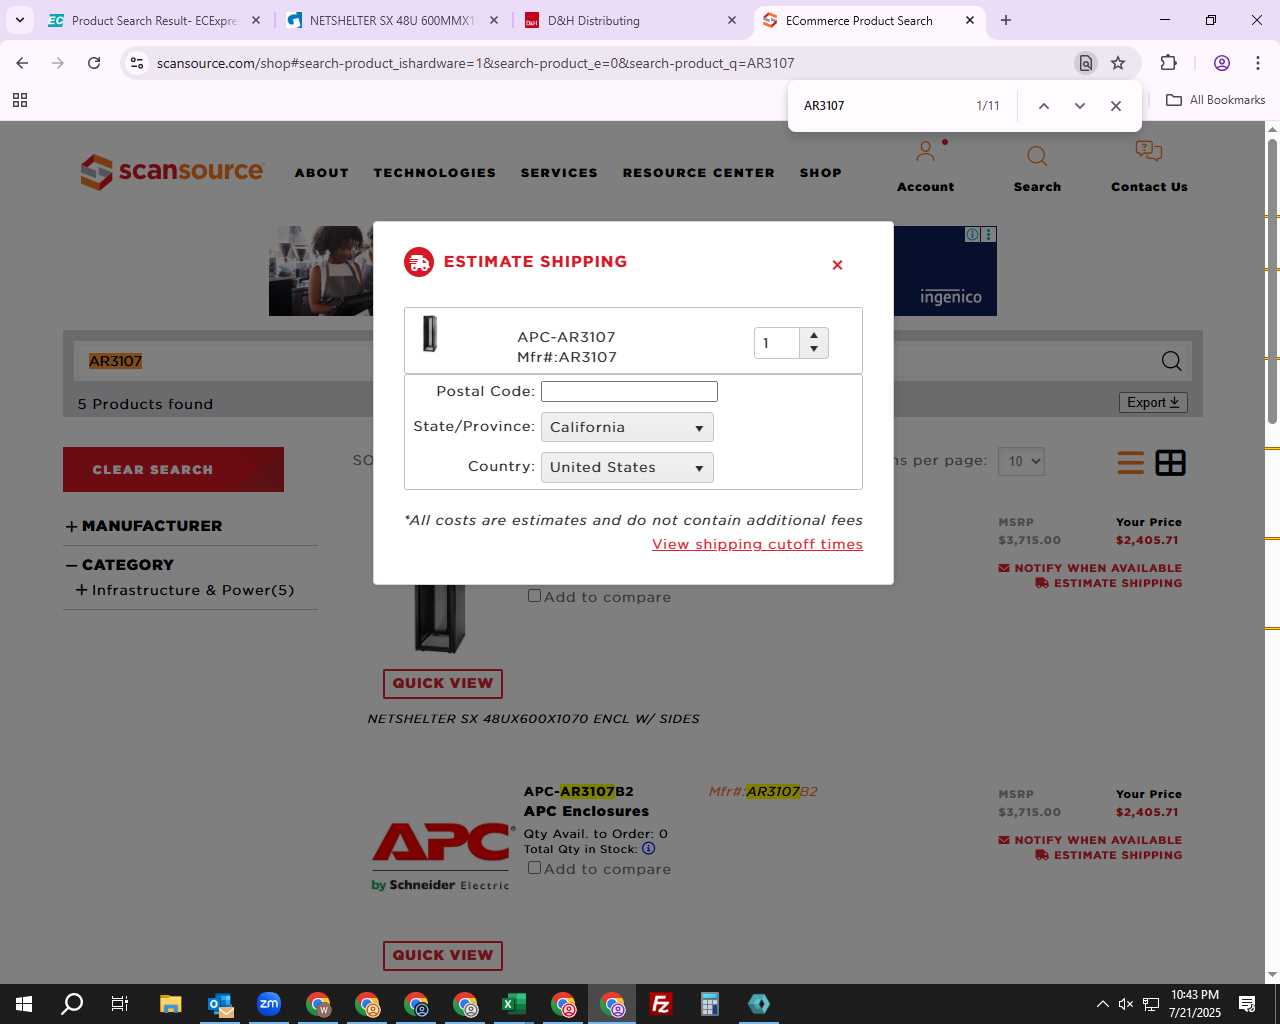Switch to grid view icon
The width and height of the screenshot is (1280, 1024).
1170,463
